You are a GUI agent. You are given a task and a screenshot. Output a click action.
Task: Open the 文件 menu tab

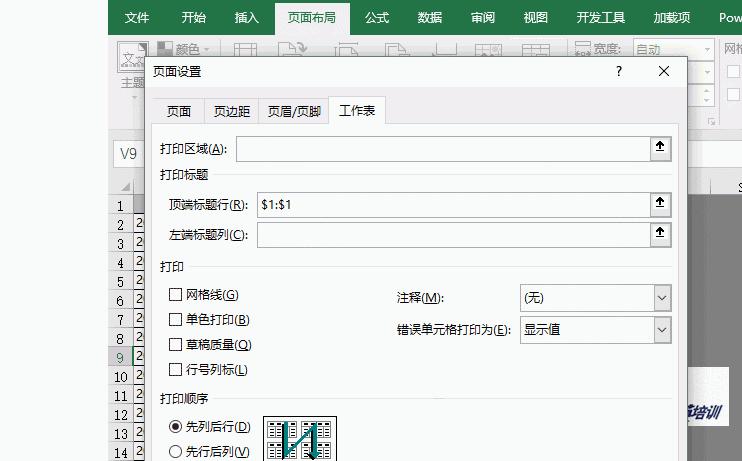coord(137,18)
